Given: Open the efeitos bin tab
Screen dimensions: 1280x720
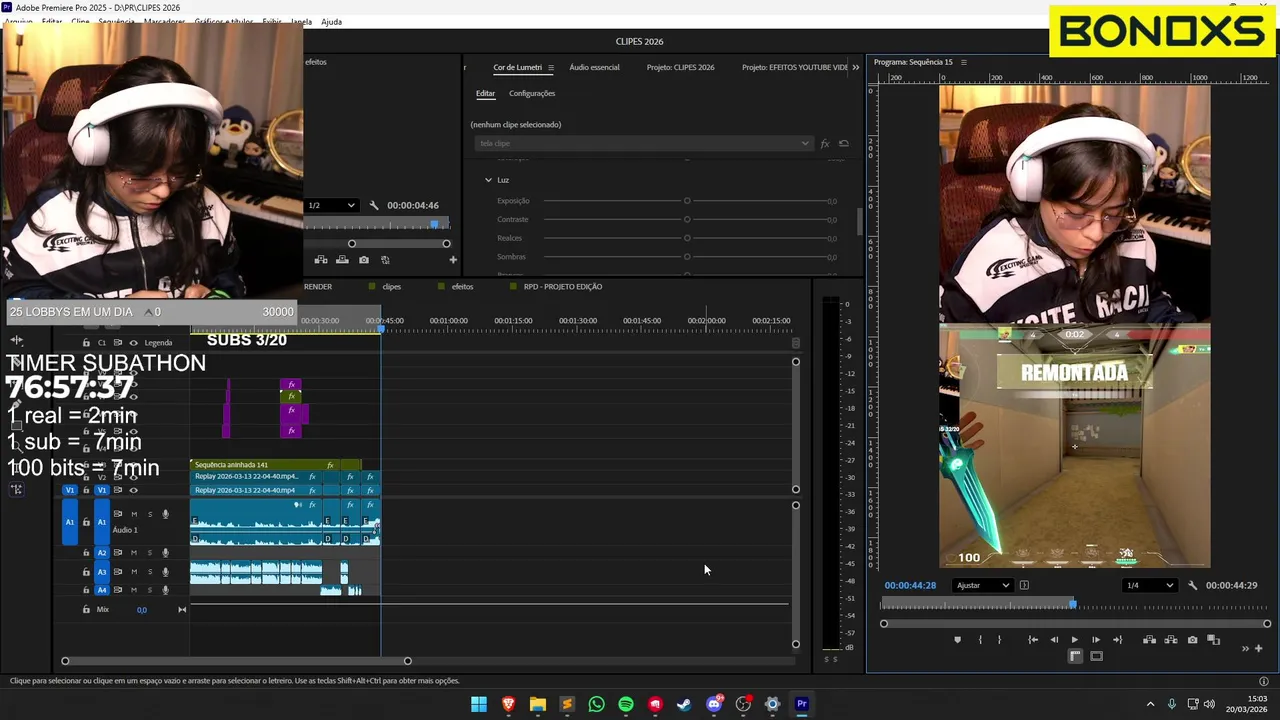Looking at the screenshot, I should [x=462, y=287].
